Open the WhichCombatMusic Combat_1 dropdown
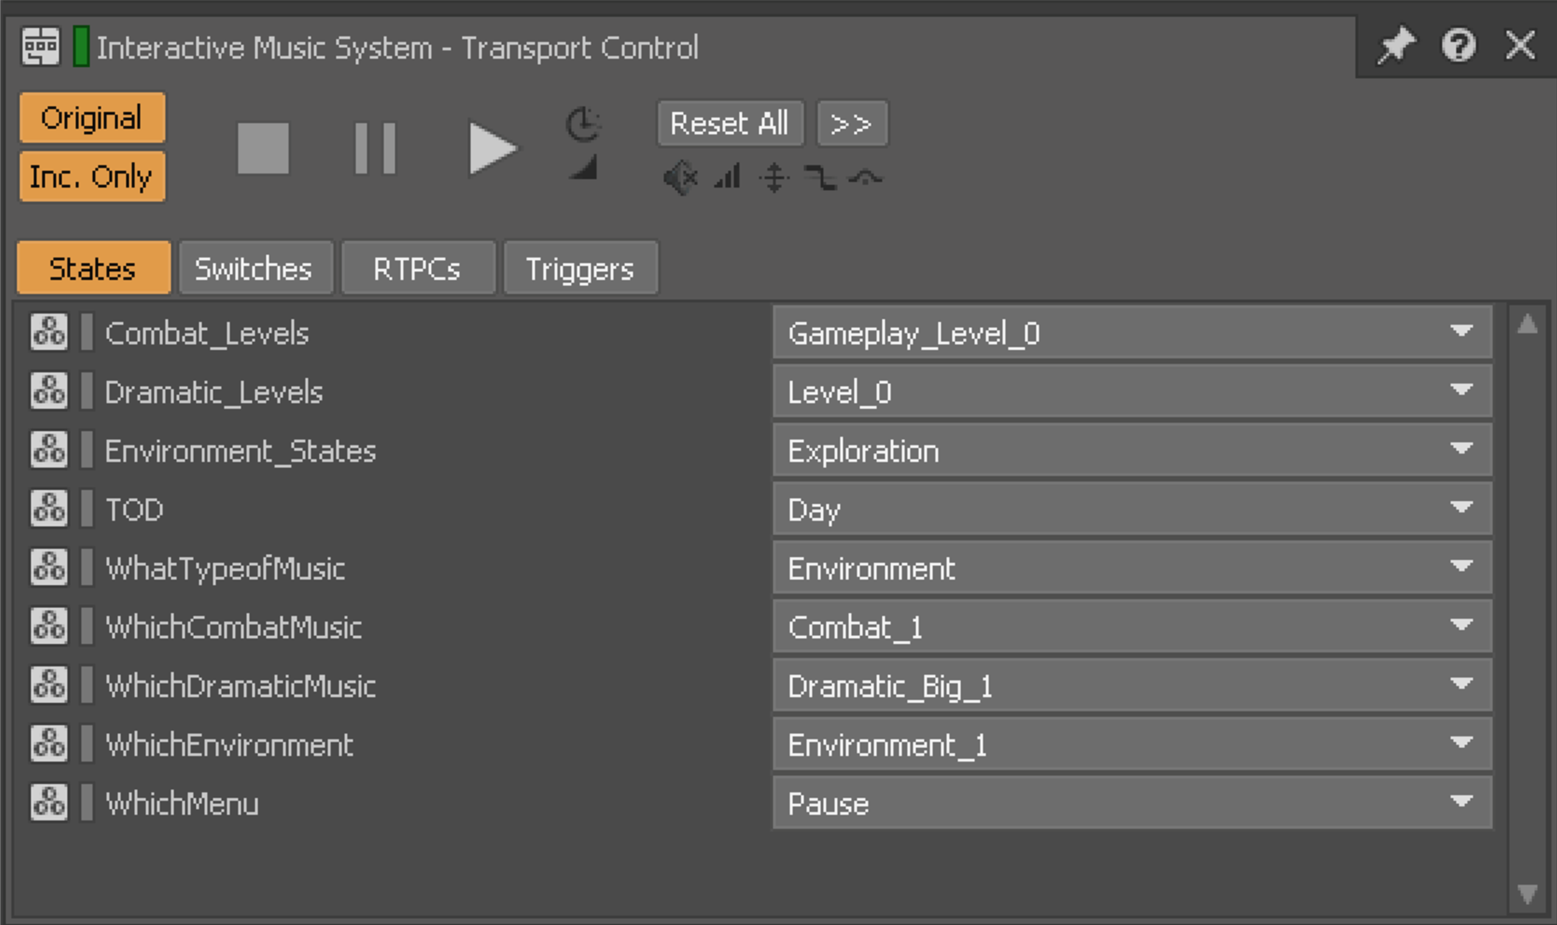 1132,627
